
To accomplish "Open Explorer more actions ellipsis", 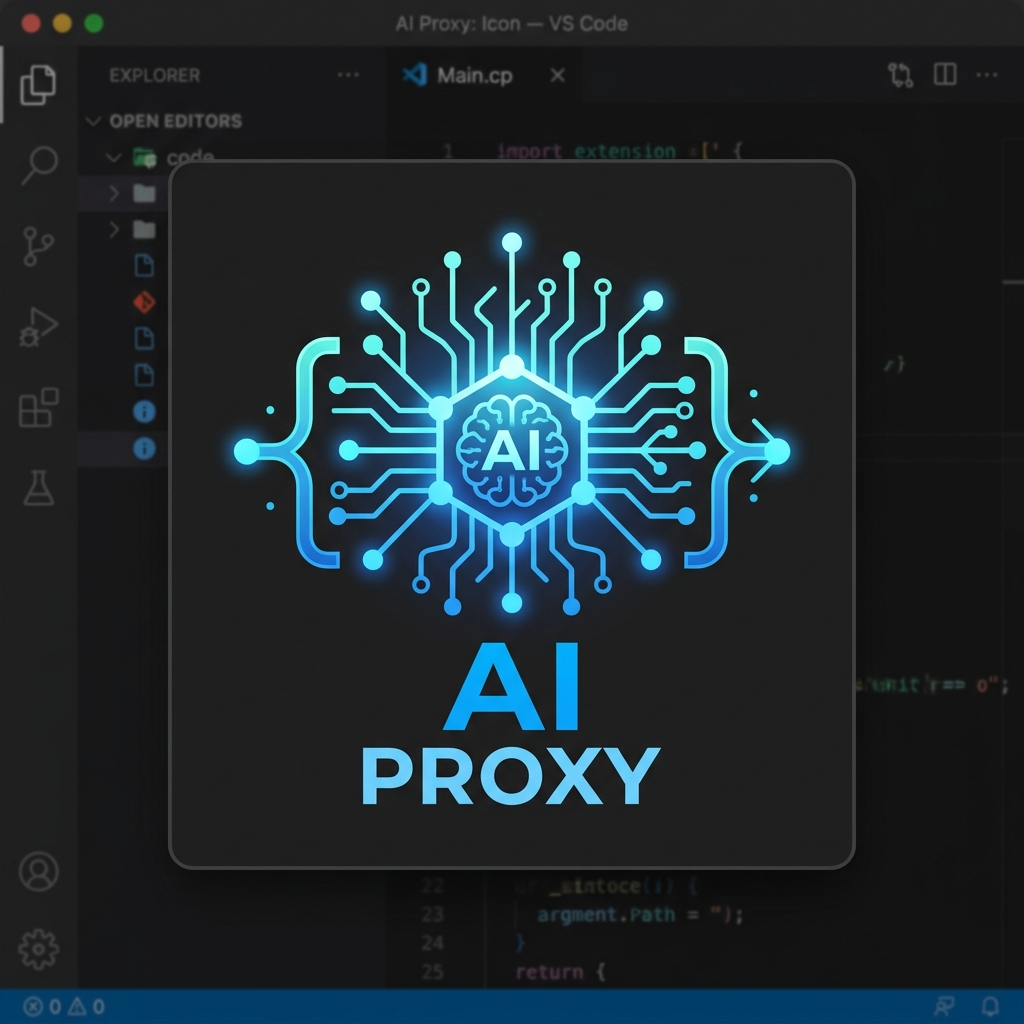I will [348, 75].
